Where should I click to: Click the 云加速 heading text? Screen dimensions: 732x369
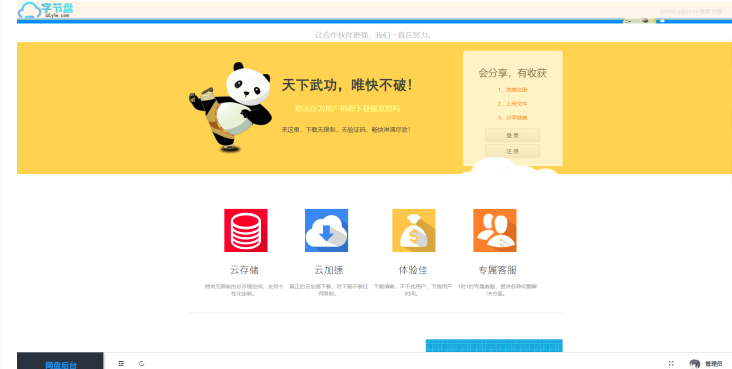[x=329, y=270]
